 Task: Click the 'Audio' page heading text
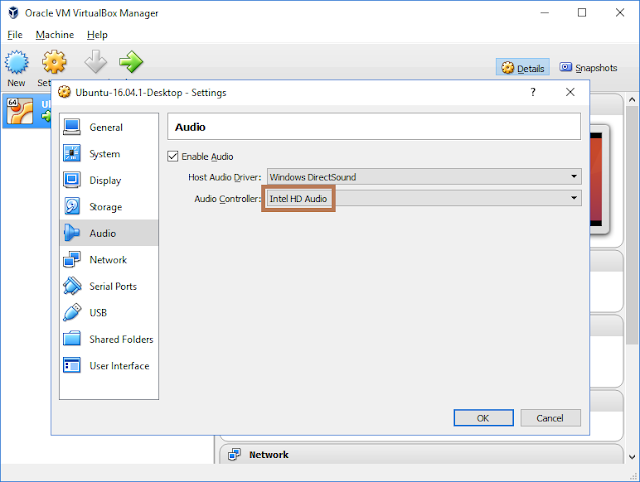pos(190,127)
